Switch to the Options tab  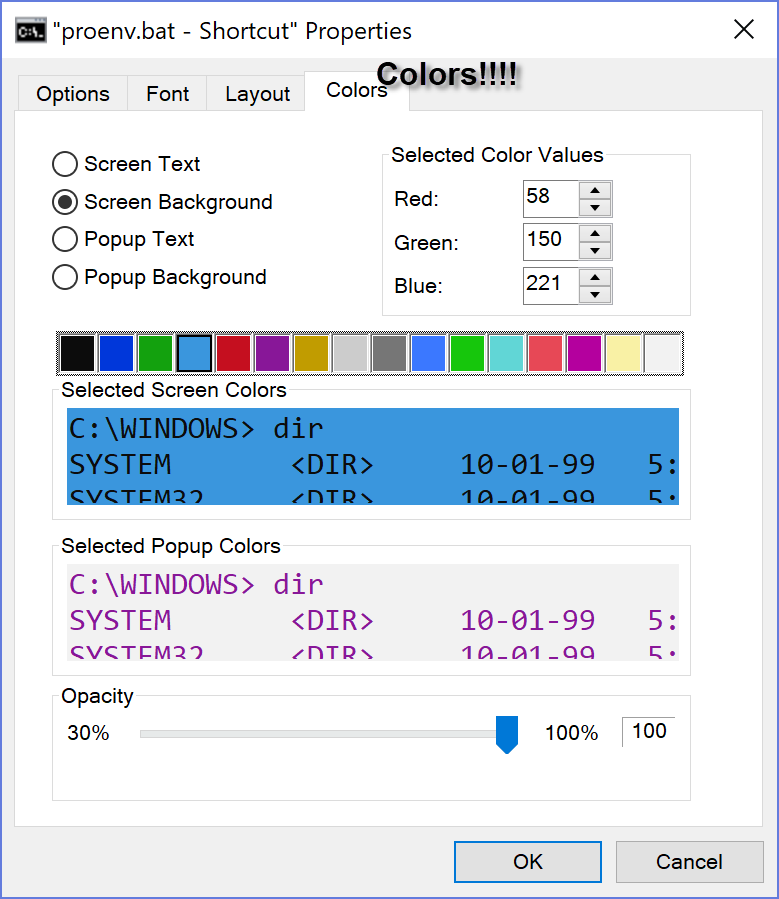(73, 93)
